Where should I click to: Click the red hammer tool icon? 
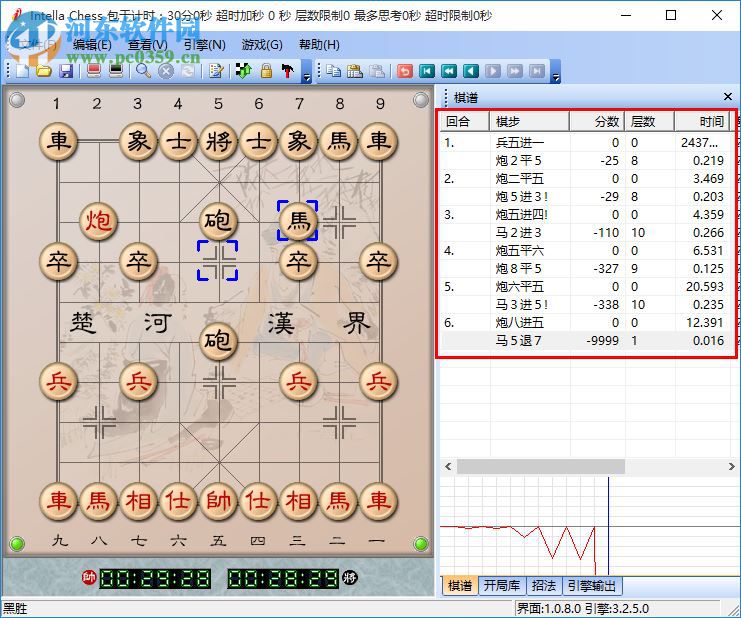(288, 71)
